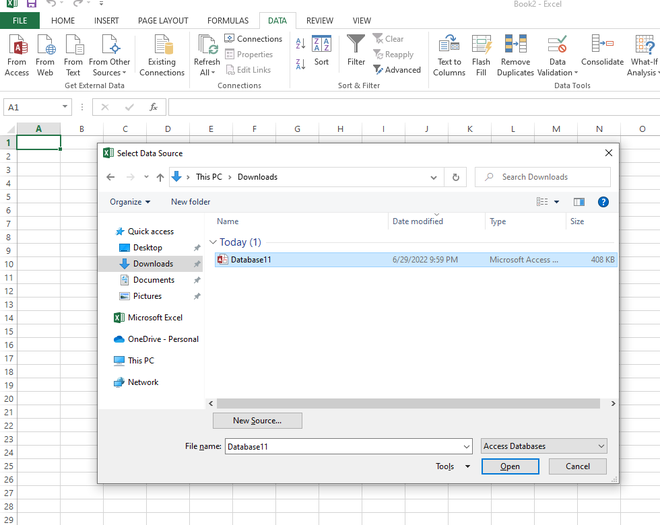The height and width of the screenshot is (525, 660).
Task: Apply Flash Fill
Action: 481,56
